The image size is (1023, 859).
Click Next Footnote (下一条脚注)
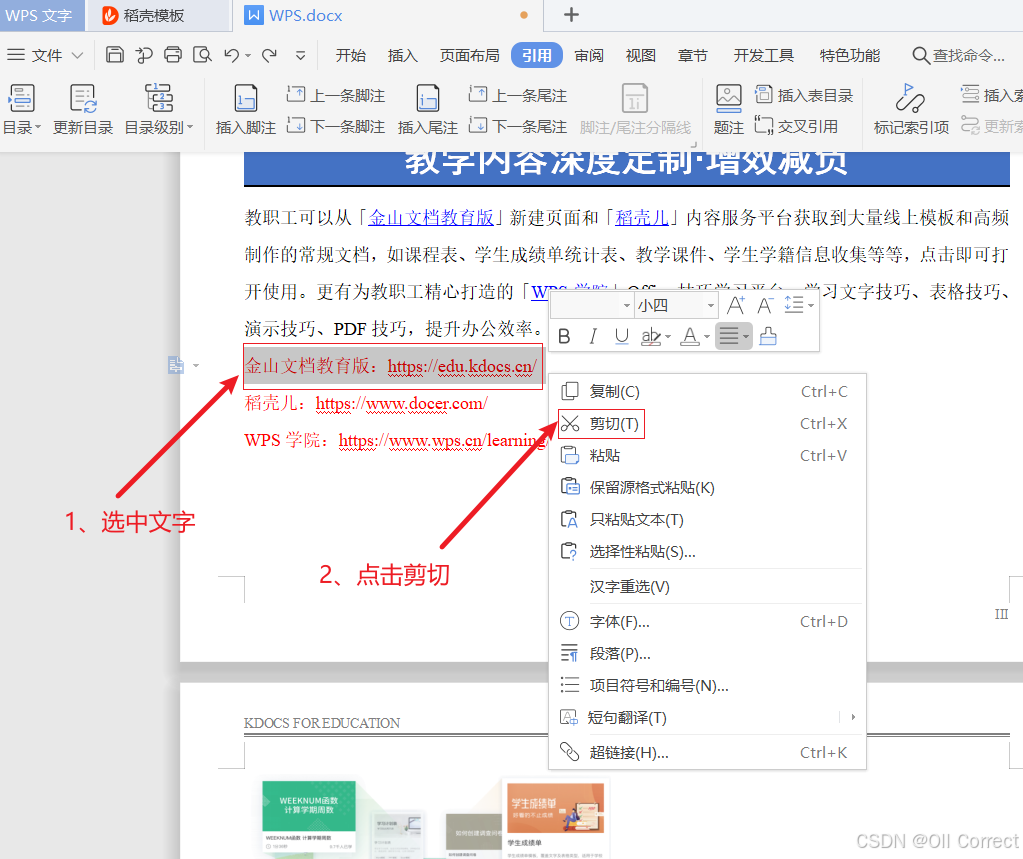pyautogui.click(x=335, y=126)
